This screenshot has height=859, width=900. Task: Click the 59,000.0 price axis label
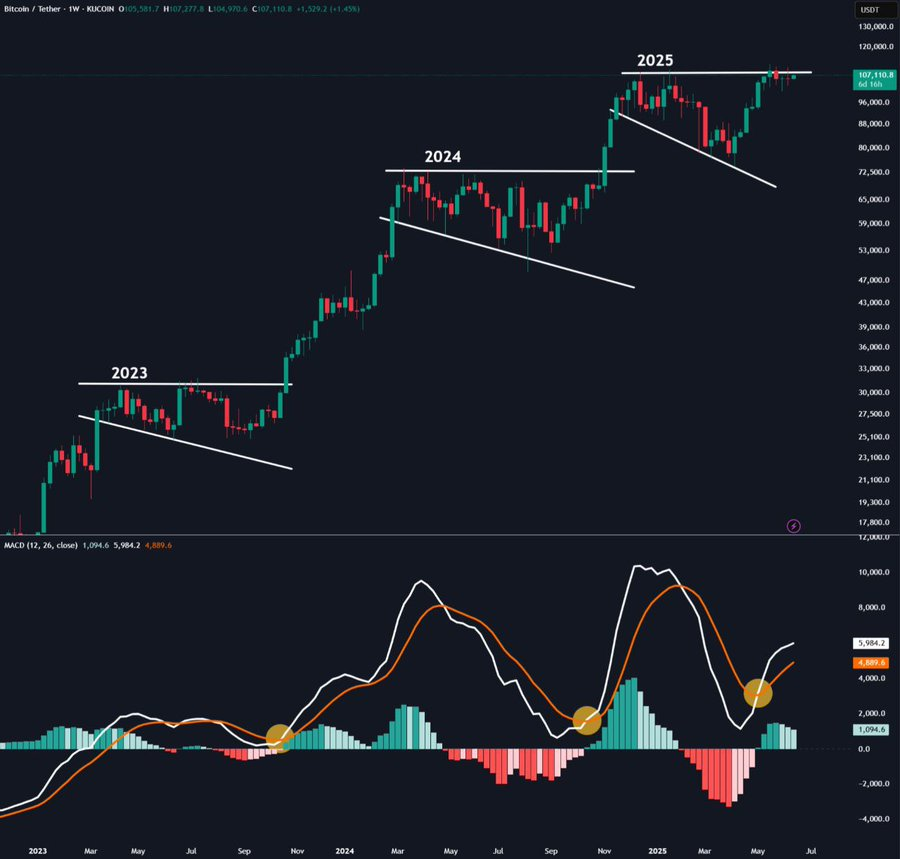[x=874, y=224]
